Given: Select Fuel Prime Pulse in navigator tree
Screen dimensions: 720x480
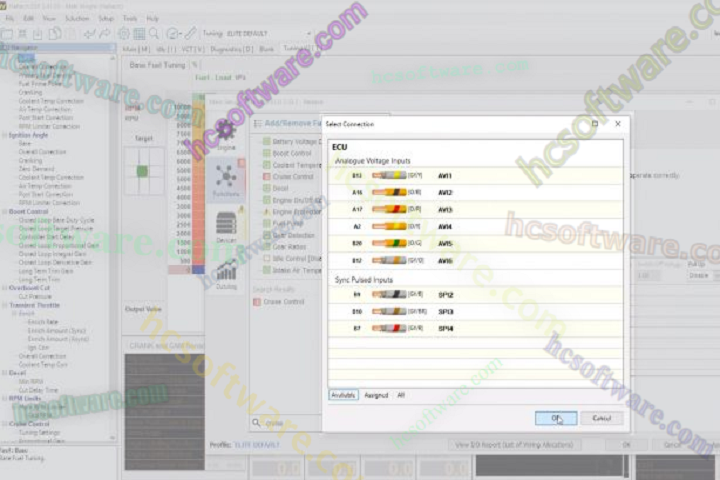Looking at the screenshot, I should pos(40,84).
